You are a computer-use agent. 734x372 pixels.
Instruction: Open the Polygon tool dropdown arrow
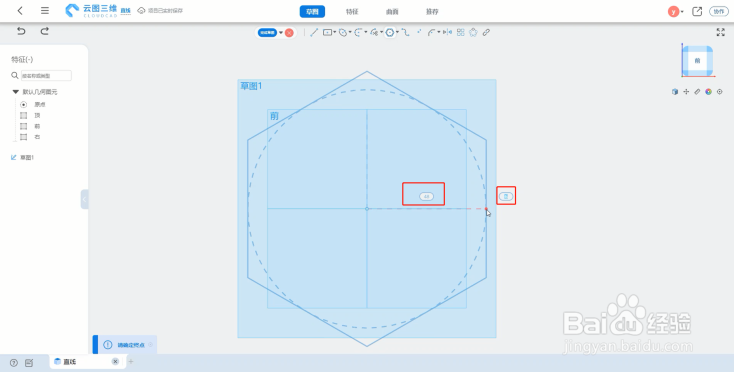pyautogui.click(x=397, y=32)
